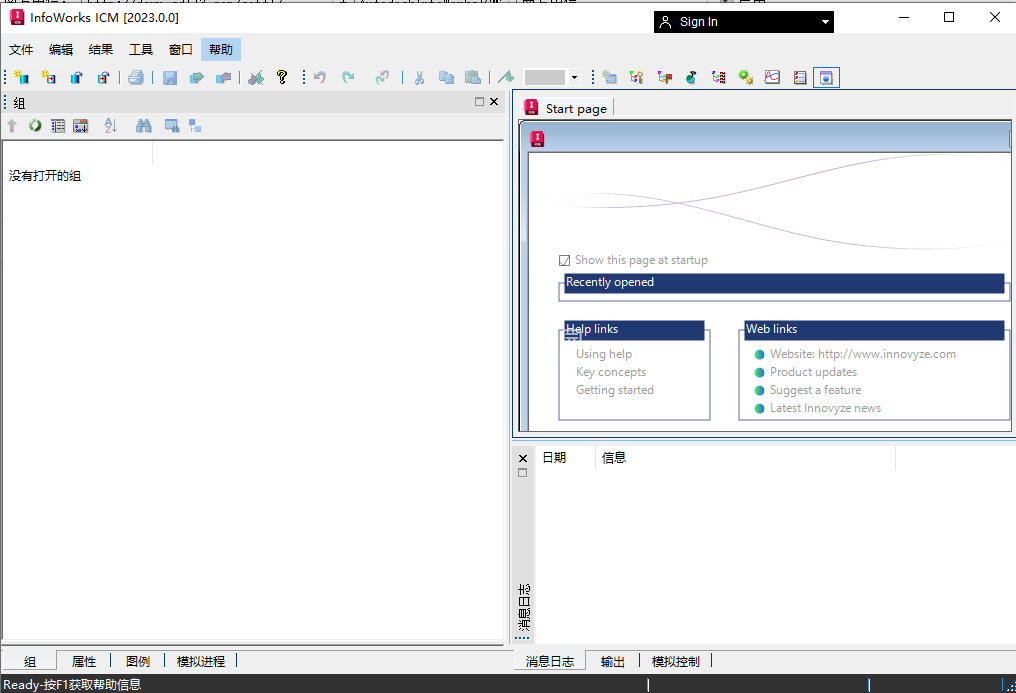Click the graph/chart toolbar icon

pyautogui.click(x=771, y=77)
